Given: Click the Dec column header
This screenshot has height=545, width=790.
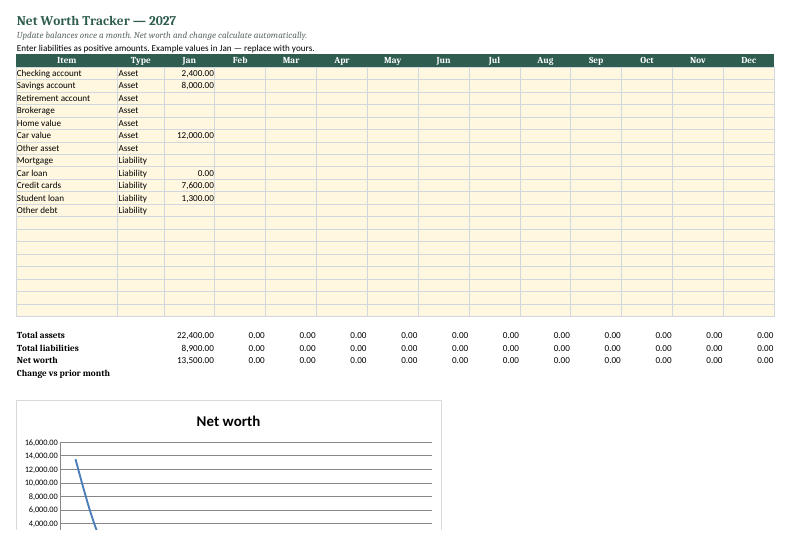Looking at the screenshot, I should (749, 60).
